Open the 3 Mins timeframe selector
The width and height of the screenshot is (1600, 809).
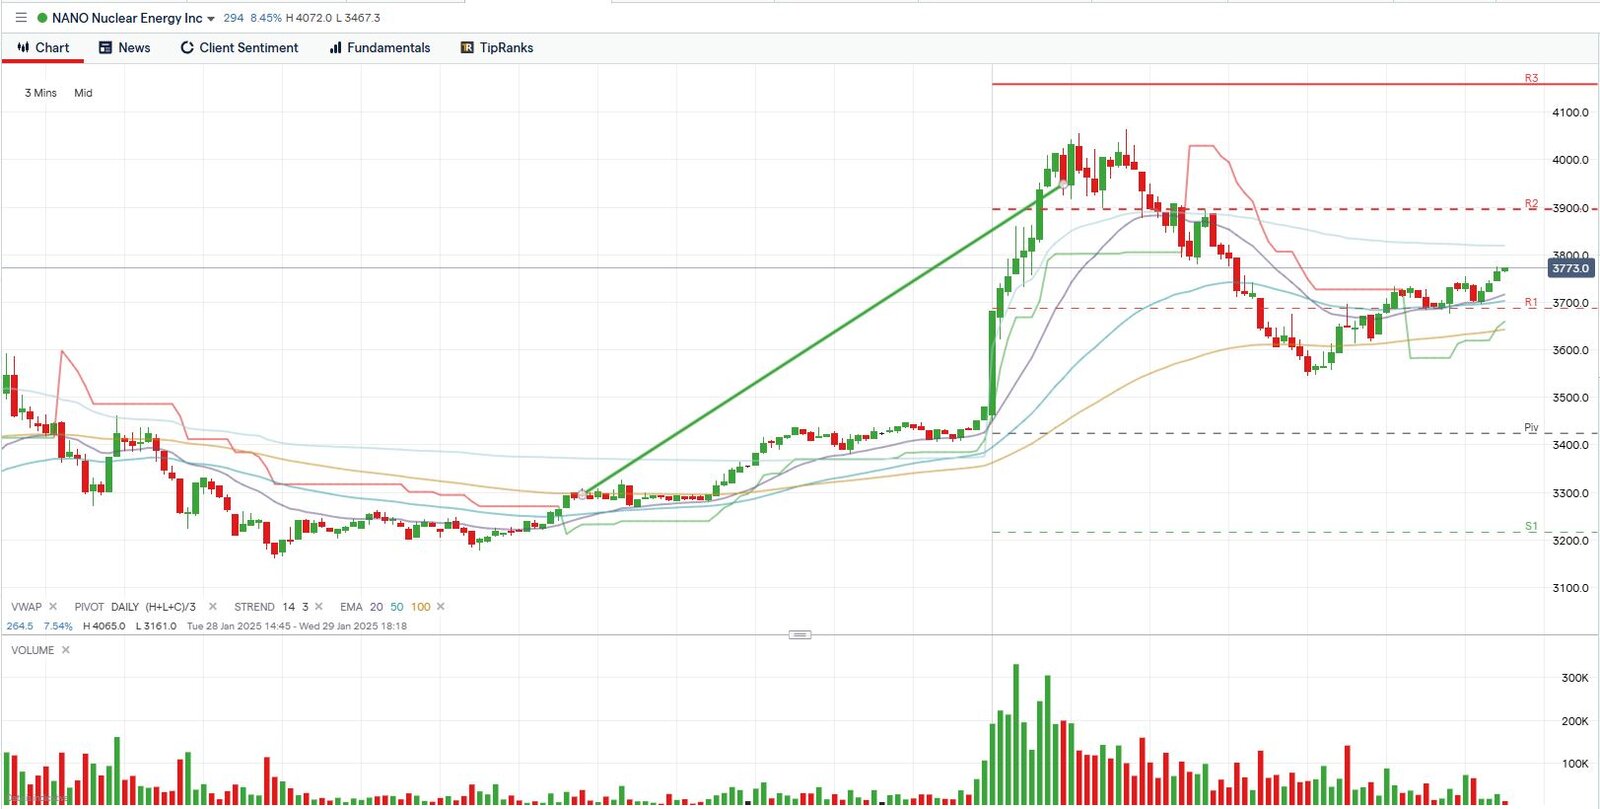tap(41, 93)
